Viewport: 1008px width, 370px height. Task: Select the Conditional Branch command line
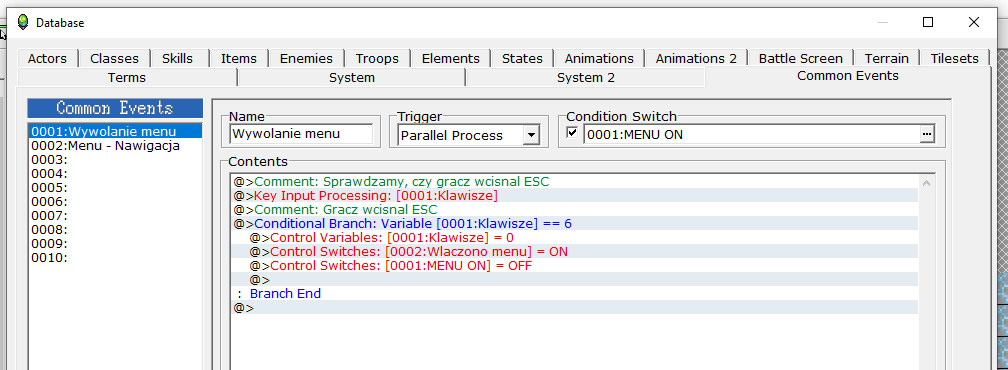tap(575, 224)
